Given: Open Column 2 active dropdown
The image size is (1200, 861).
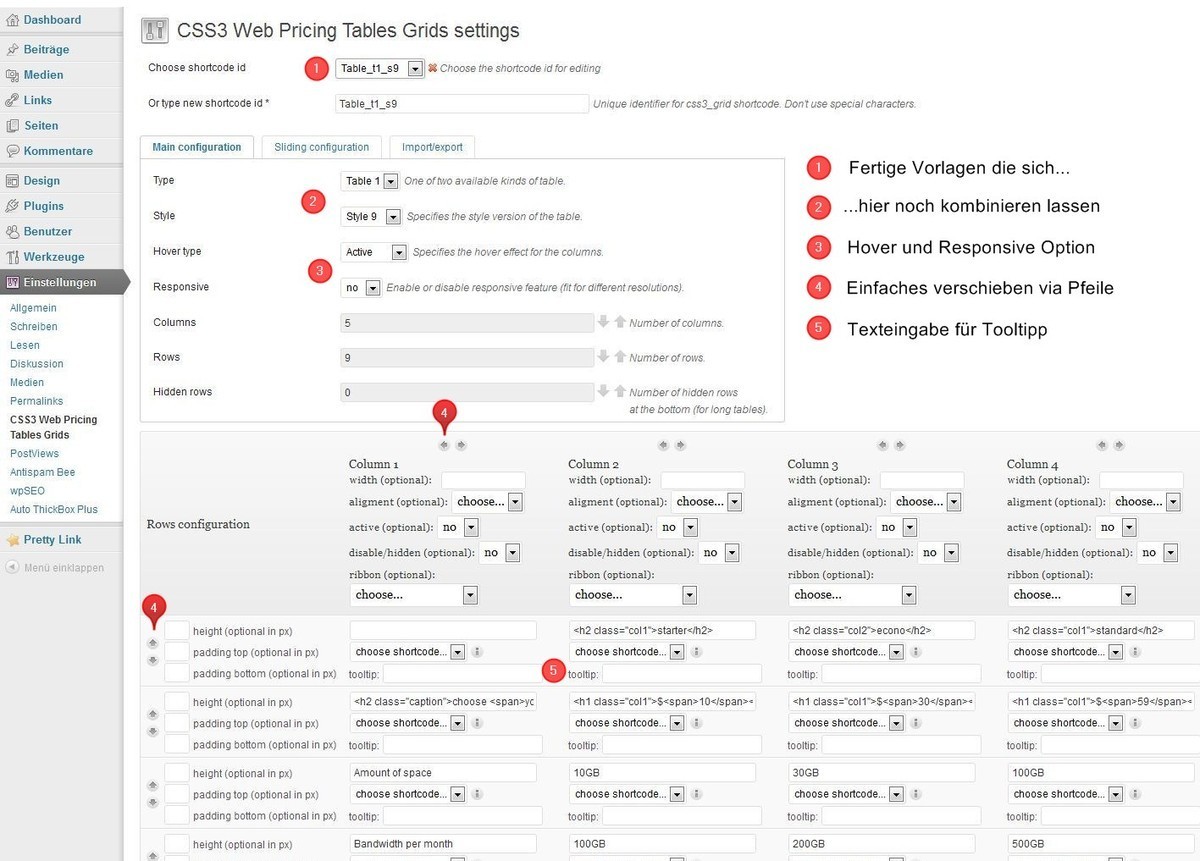Looking at the screenshot, I should pyautogui.click(x=679, y=527).
